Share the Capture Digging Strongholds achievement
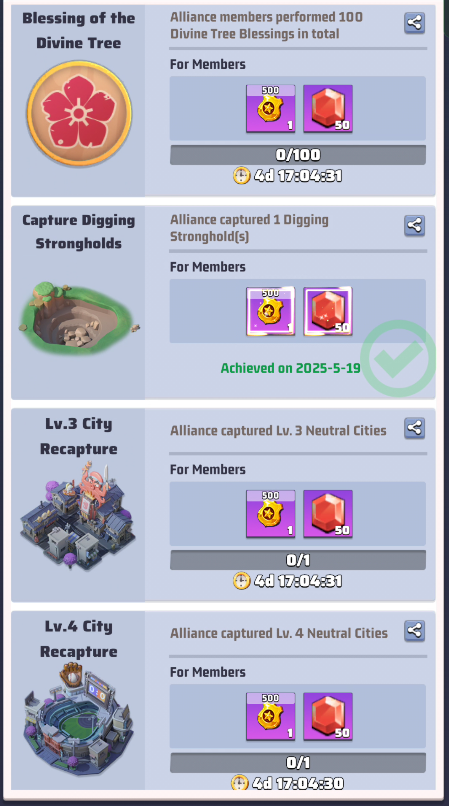Image resolution: width=449 pixels, height=806 pixels. click(415, 225)
